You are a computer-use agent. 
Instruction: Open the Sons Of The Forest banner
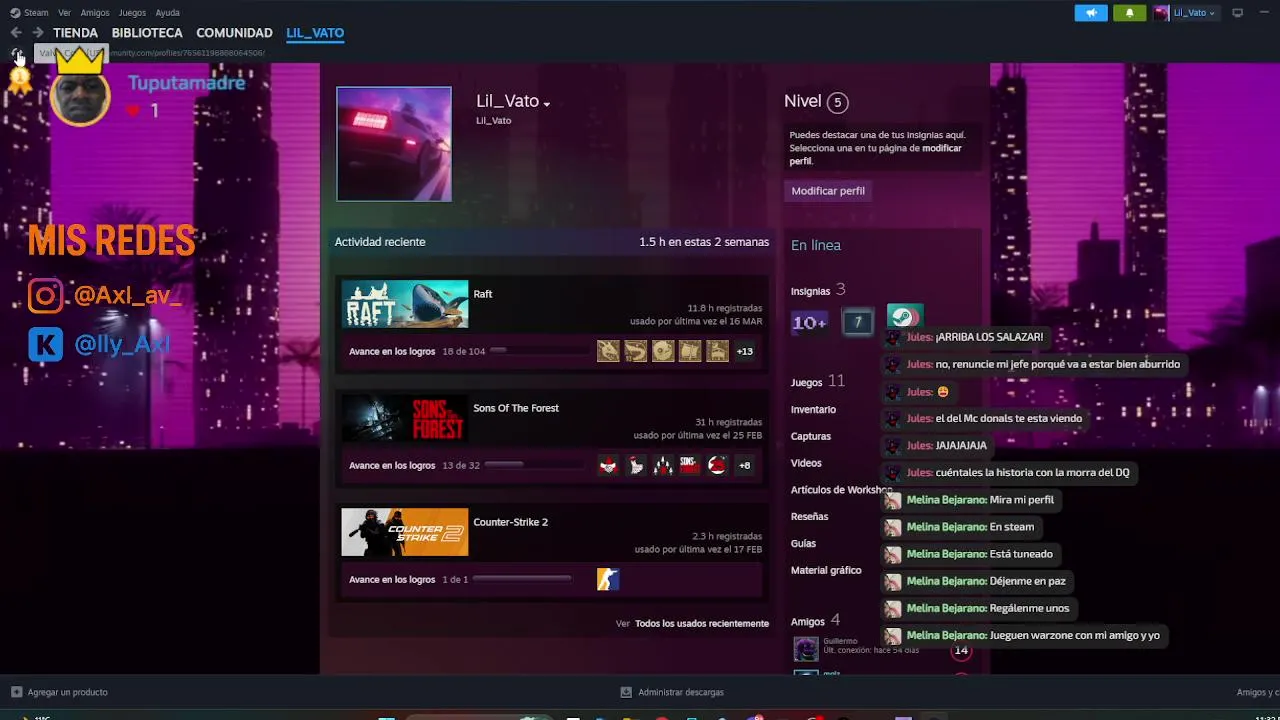405,418
